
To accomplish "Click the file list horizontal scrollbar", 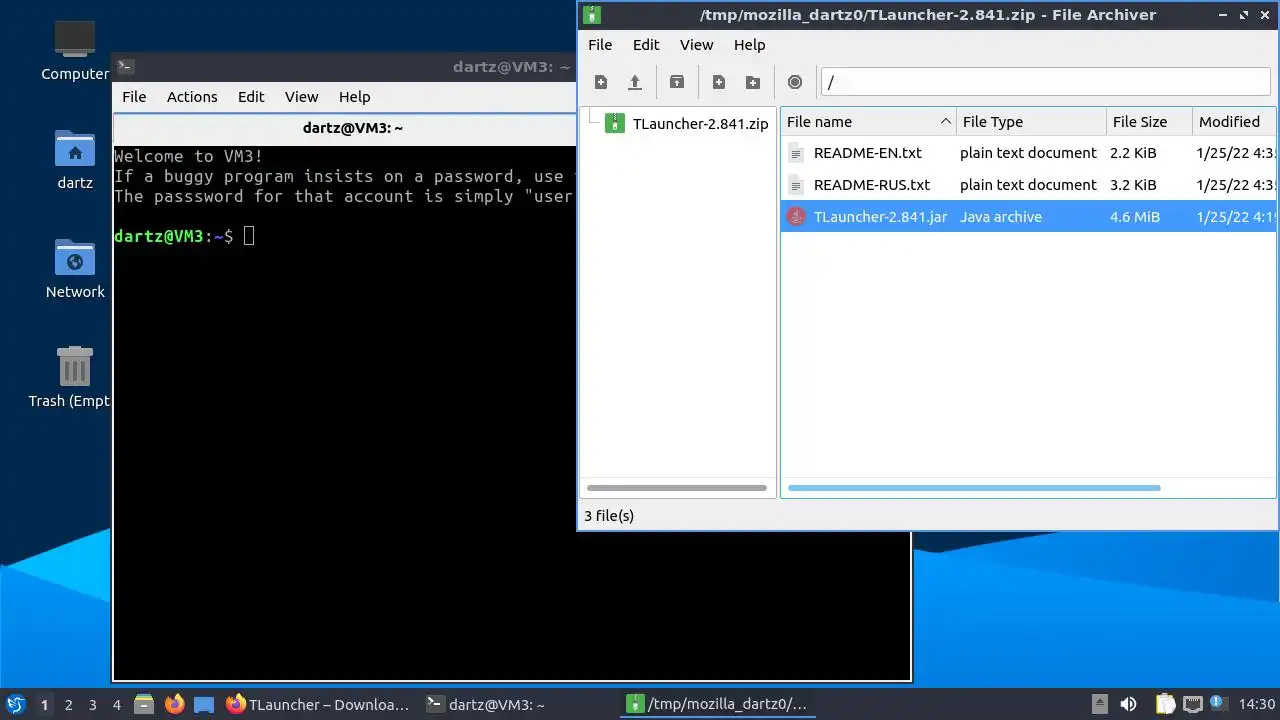I will [x=974, y=488].
